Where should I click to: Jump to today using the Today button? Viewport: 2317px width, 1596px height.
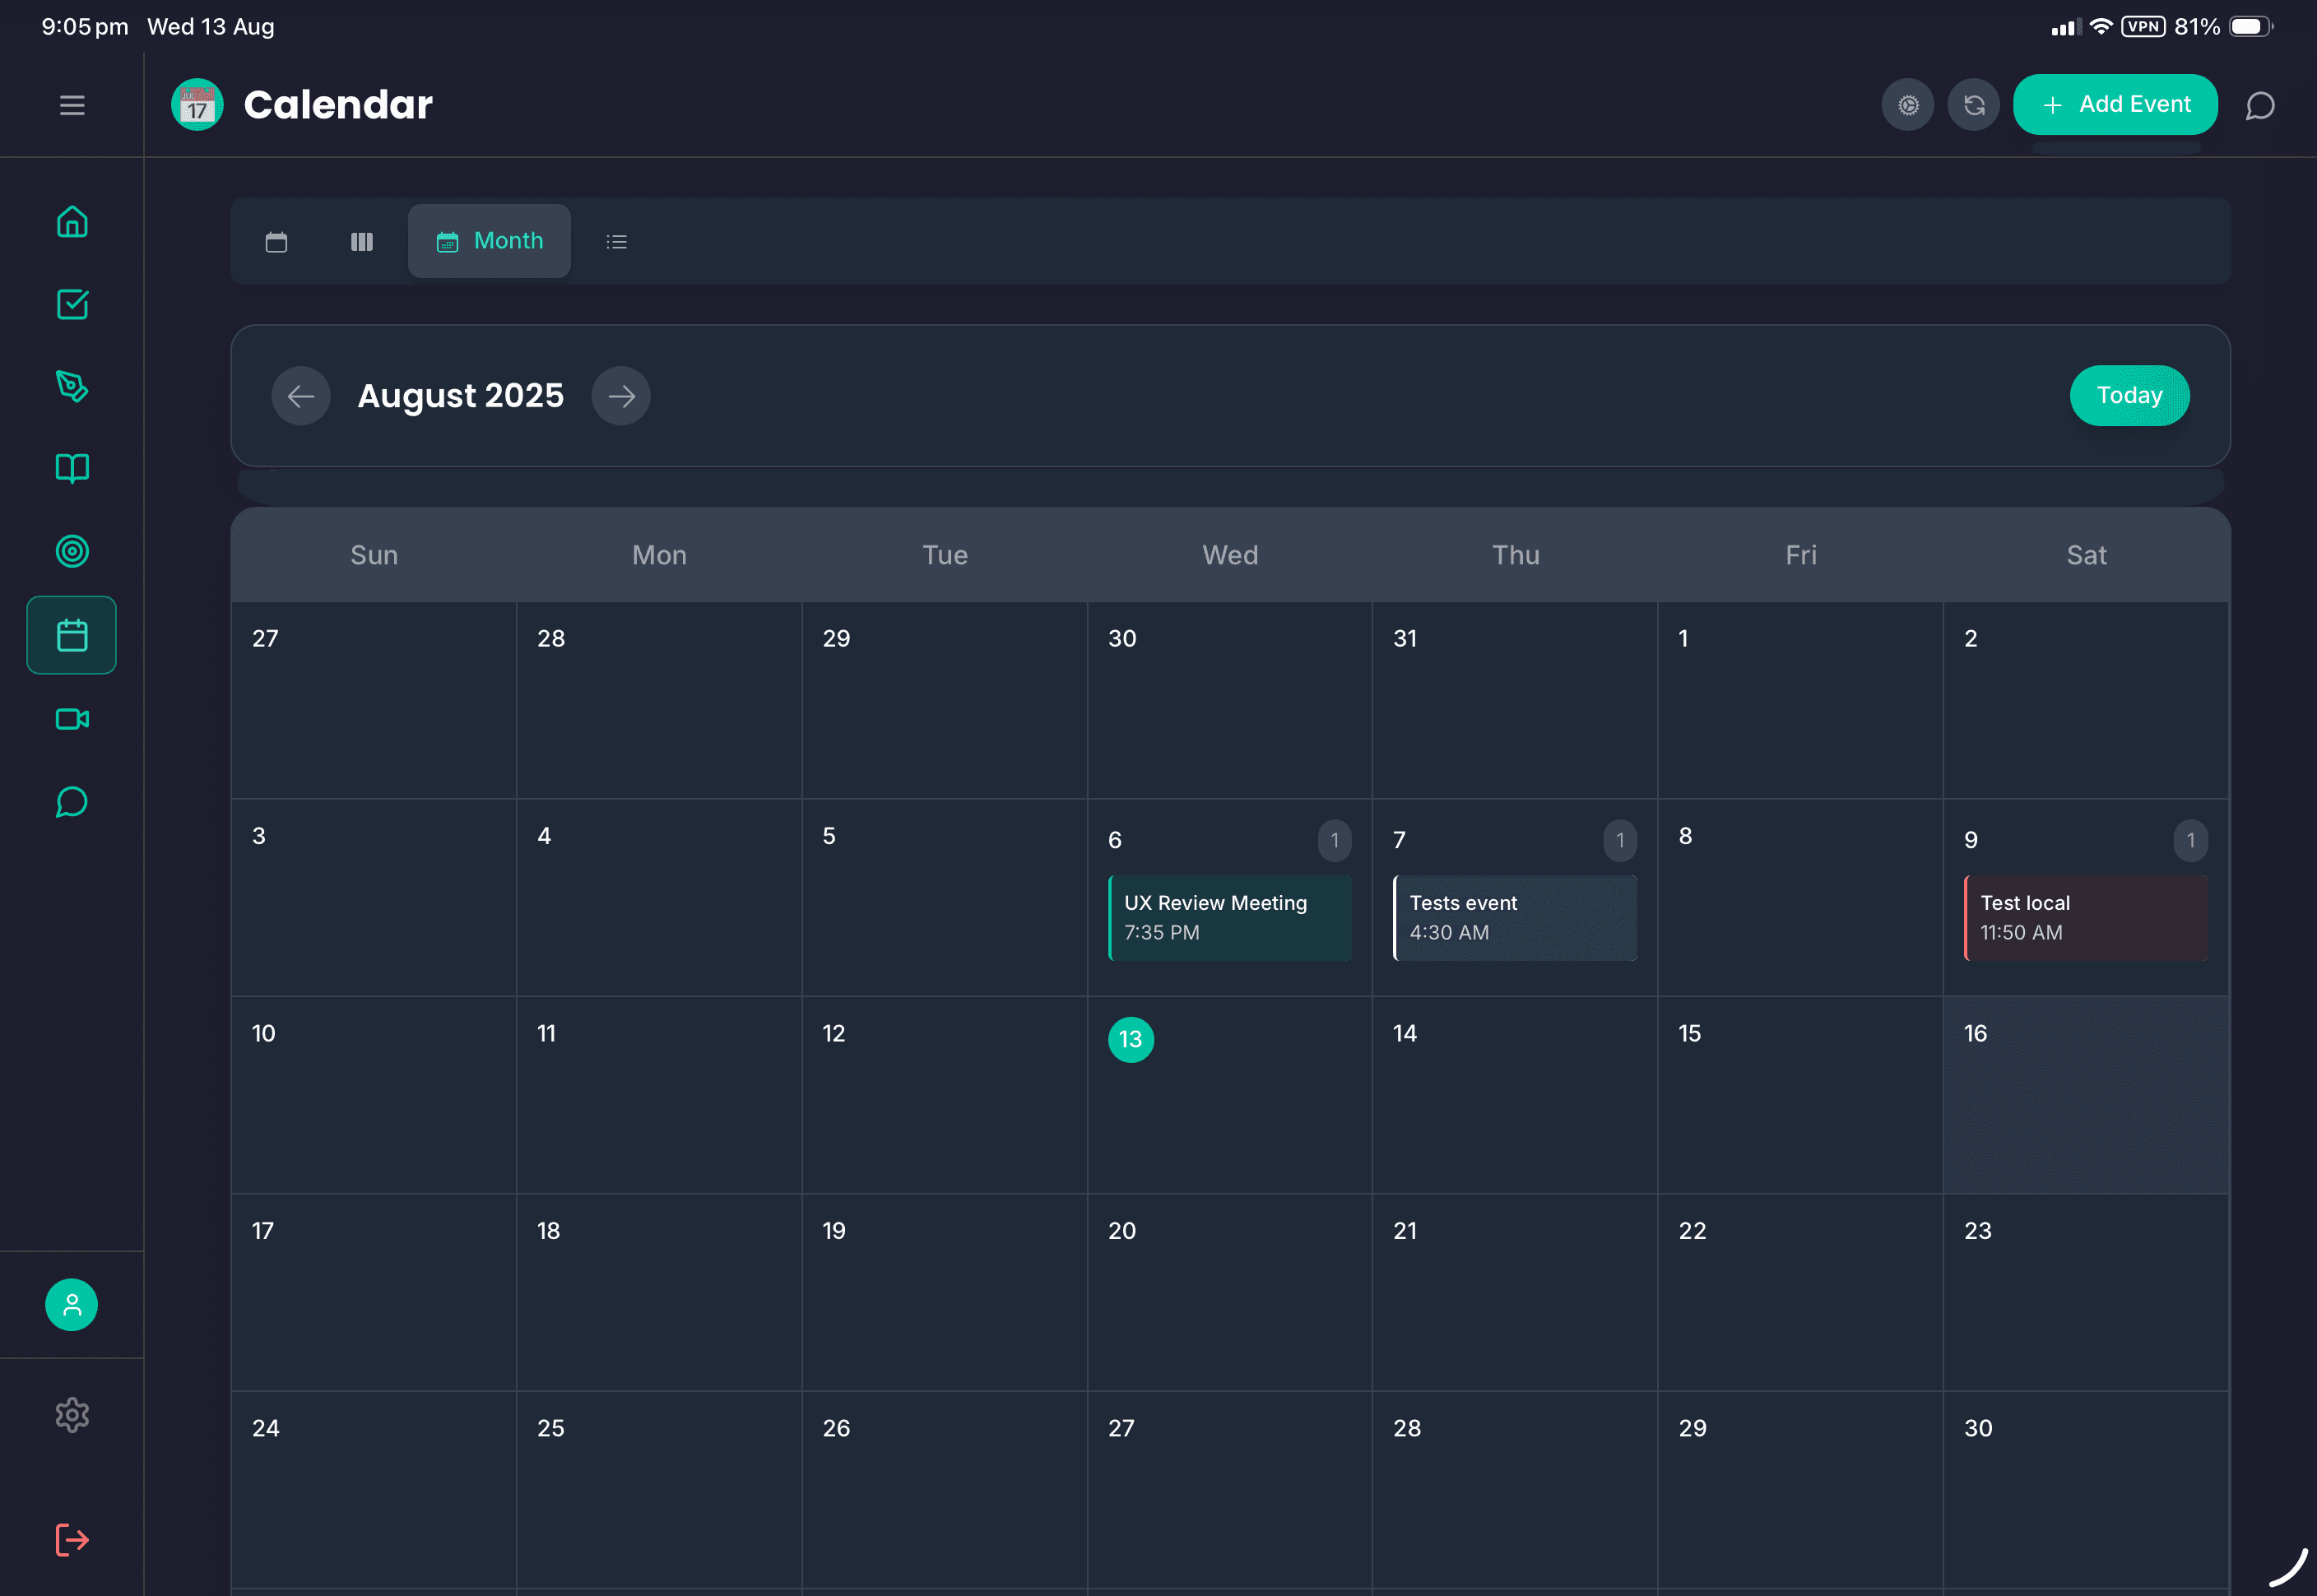[x=2130, y=396]
